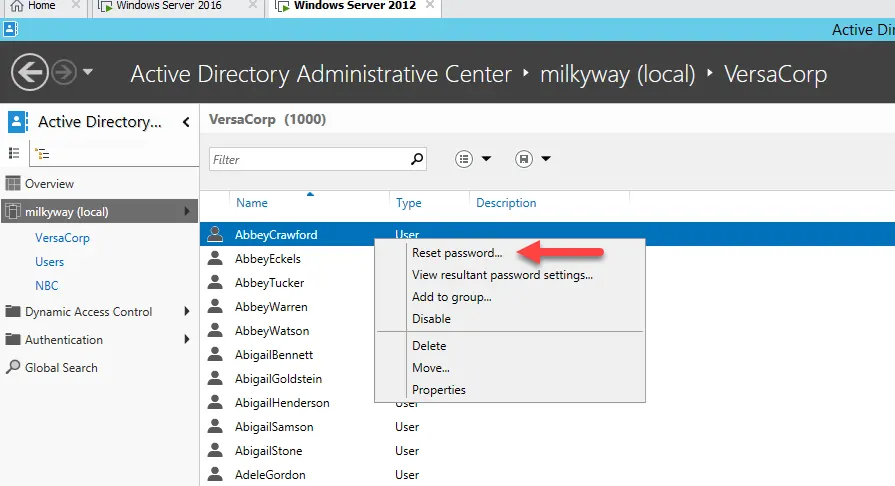The width and height of the screenshot is (895, 486).
Task: Click the forward navigation arrow
Action: pyautogui.click(x=64, y=73)
